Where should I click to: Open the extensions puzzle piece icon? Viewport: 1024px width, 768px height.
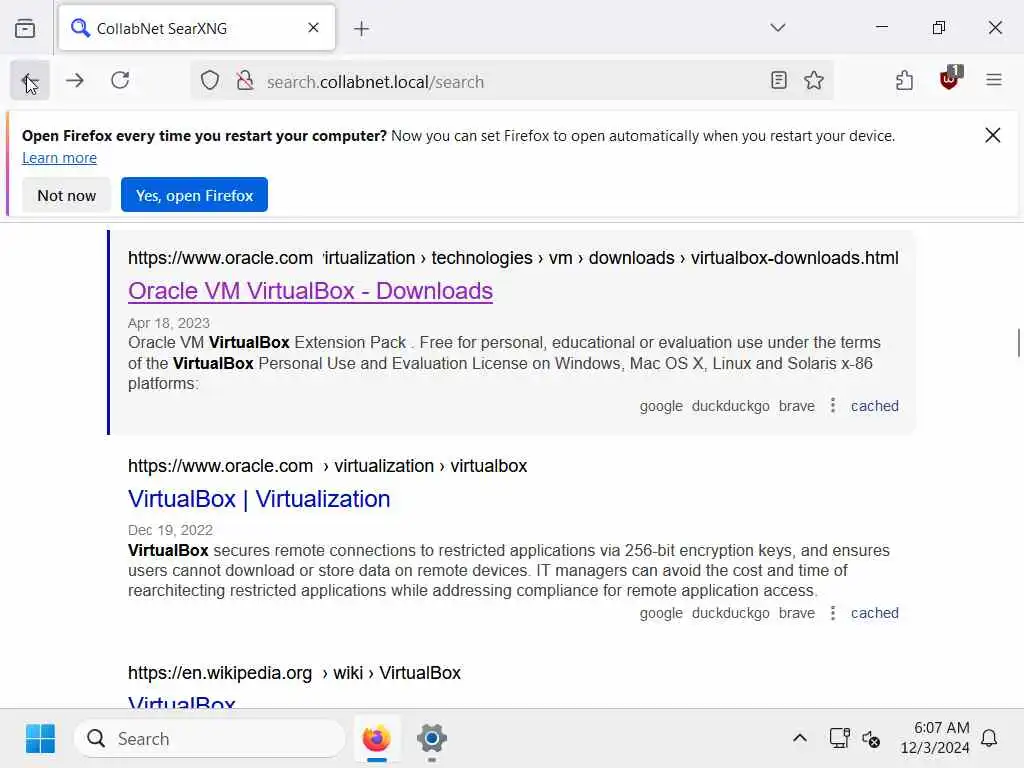point(904,80)
